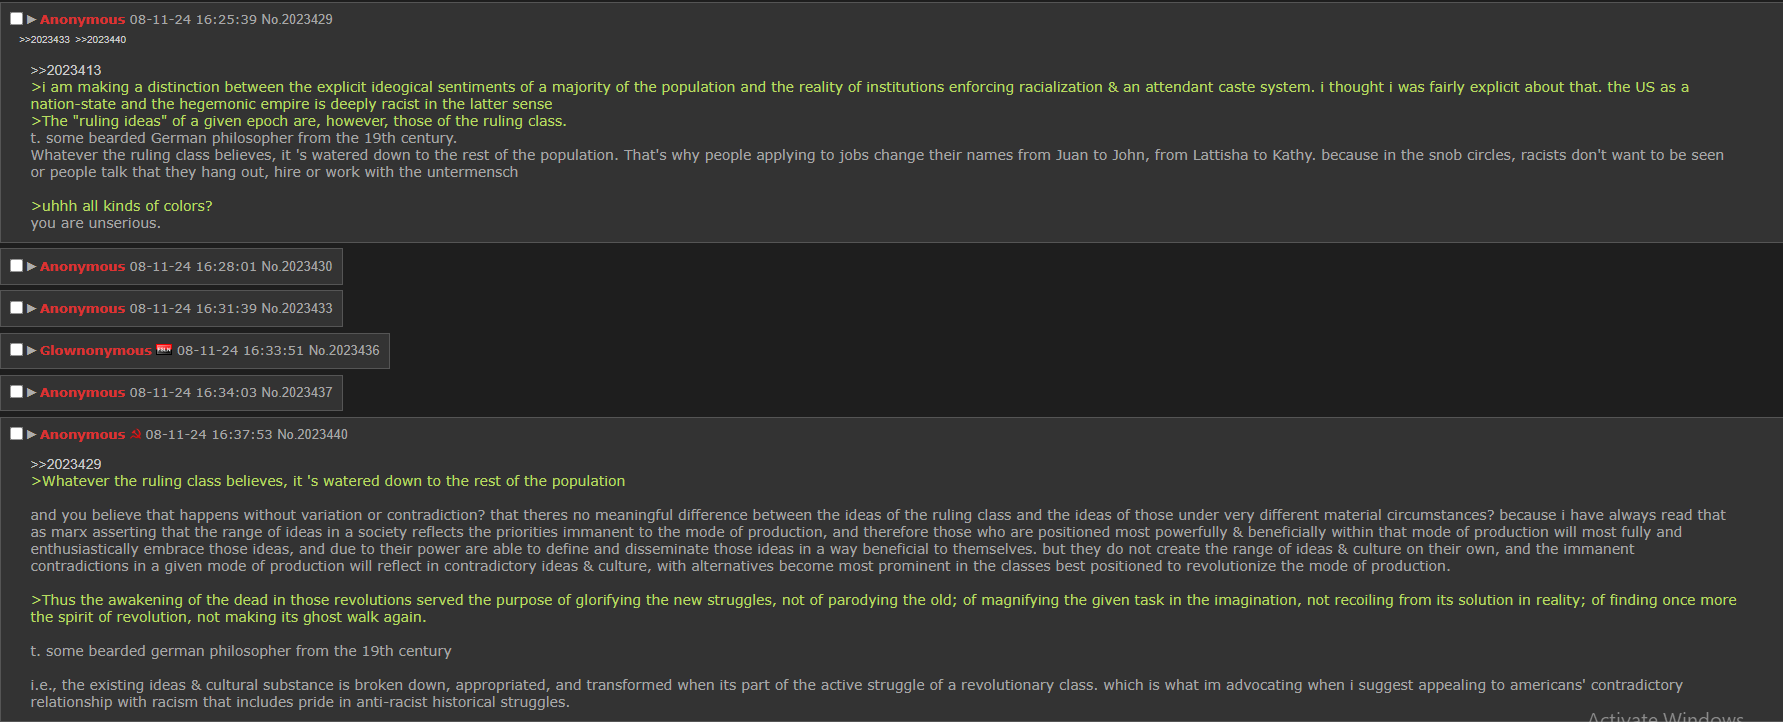Open the arrow icon on post No.2023430

[32, 266]
